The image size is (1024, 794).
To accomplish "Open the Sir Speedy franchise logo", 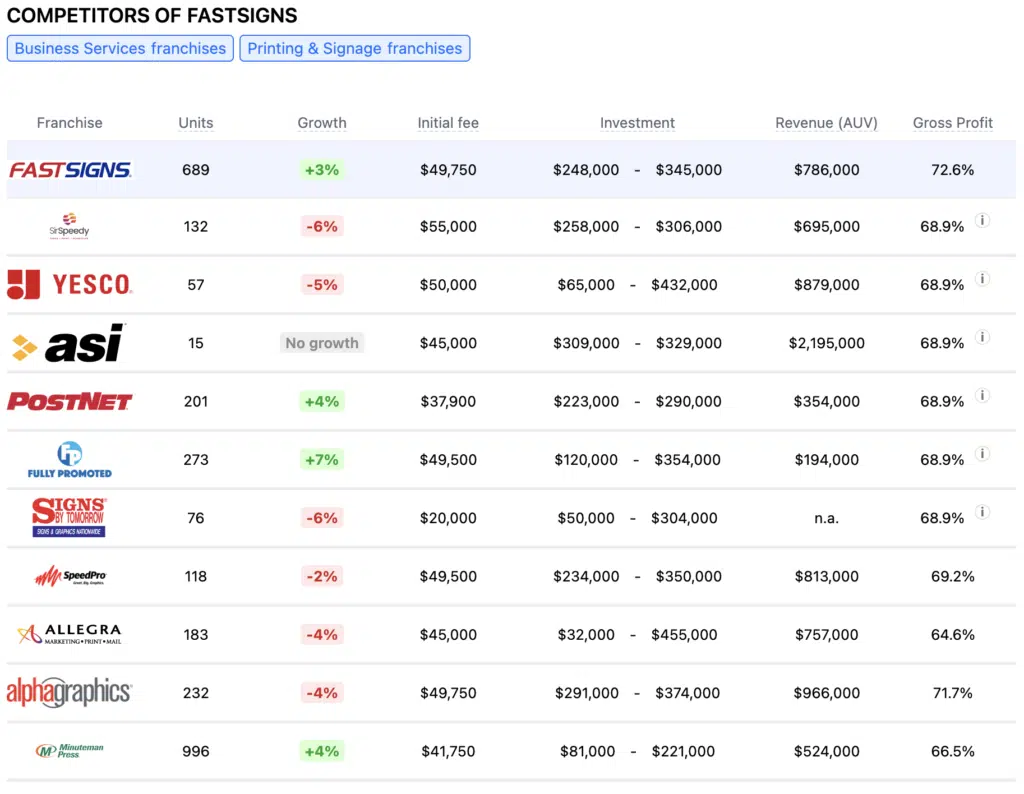I will pyautogui.click(x=69, y=226).
